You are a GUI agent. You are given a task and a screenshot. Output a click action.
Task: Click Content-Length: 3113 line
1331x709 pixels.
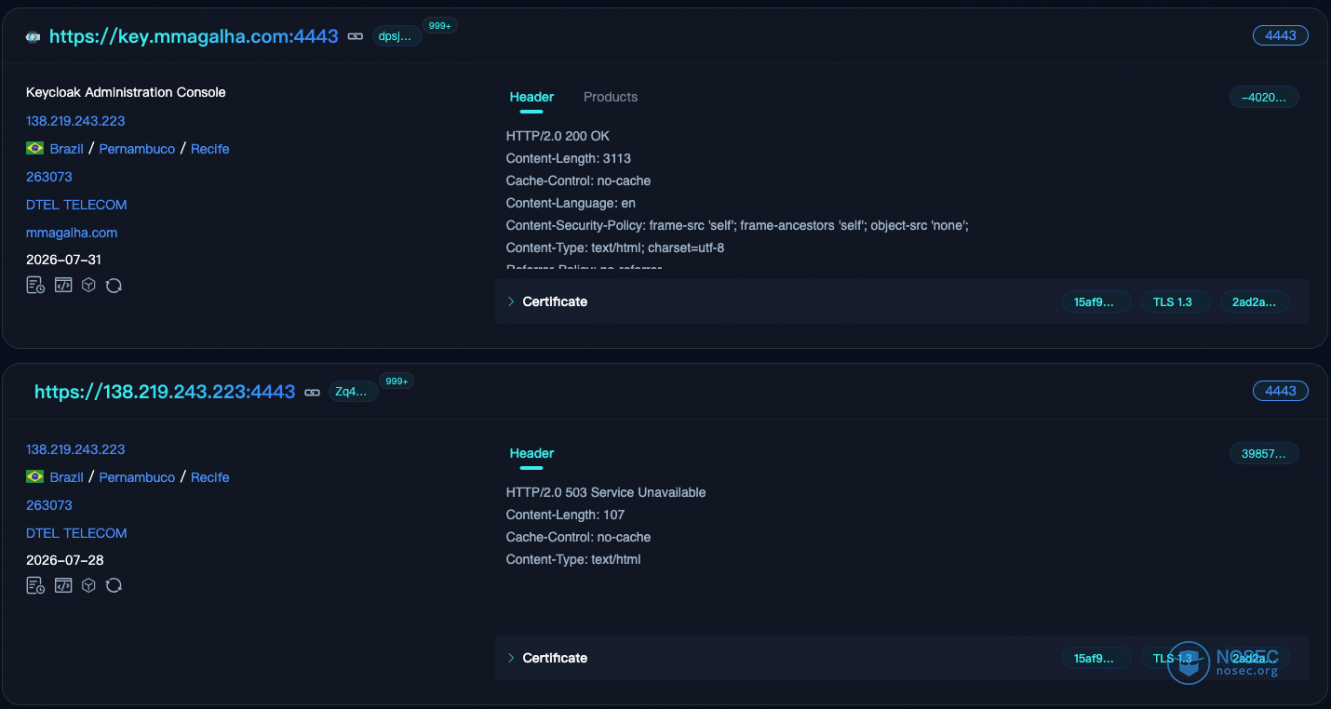[568, 158]
